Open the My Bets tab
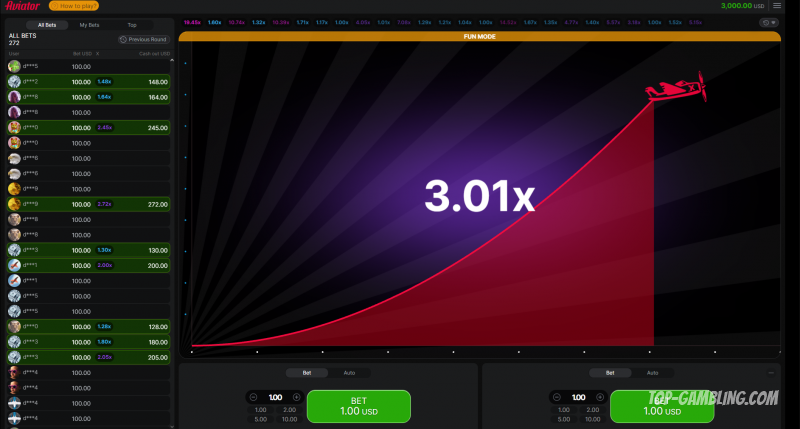Image resolution: width=800 pixels, height=429 pixels. (90, 23)
